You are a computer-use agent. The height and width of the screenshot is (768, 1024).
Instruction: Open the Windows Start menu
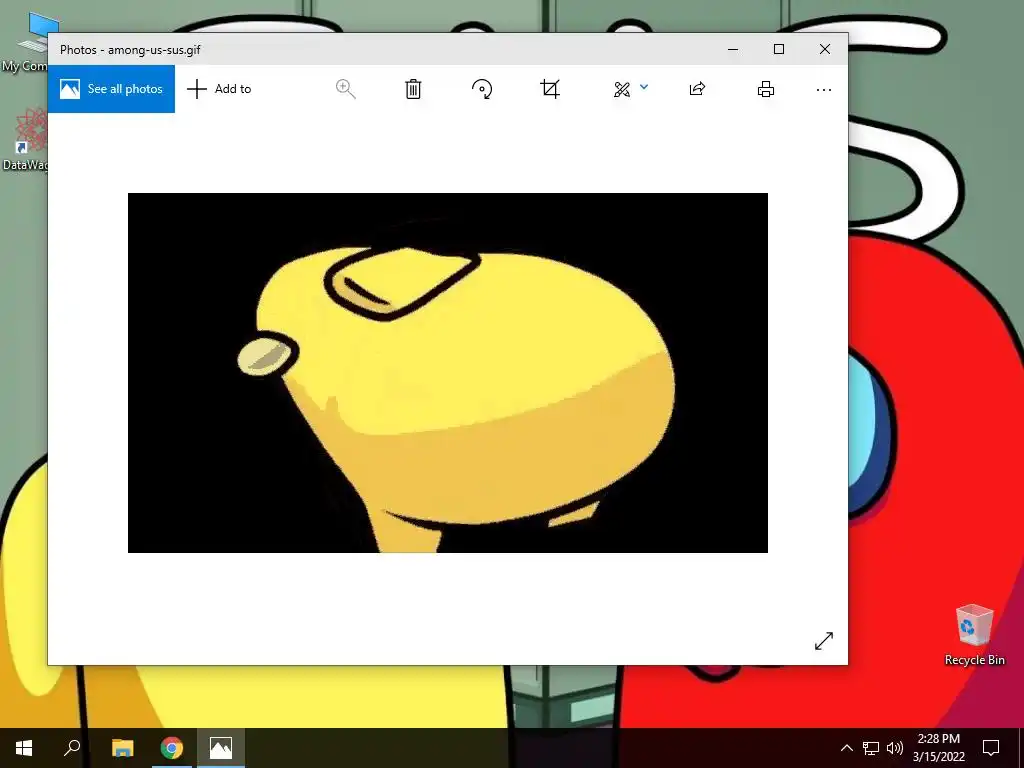[x=24, y=748]
